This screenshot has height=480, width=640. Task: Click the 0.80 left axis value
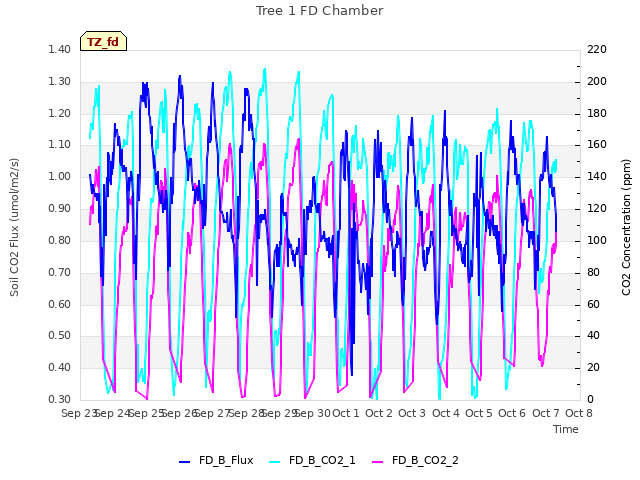point(60,240)
